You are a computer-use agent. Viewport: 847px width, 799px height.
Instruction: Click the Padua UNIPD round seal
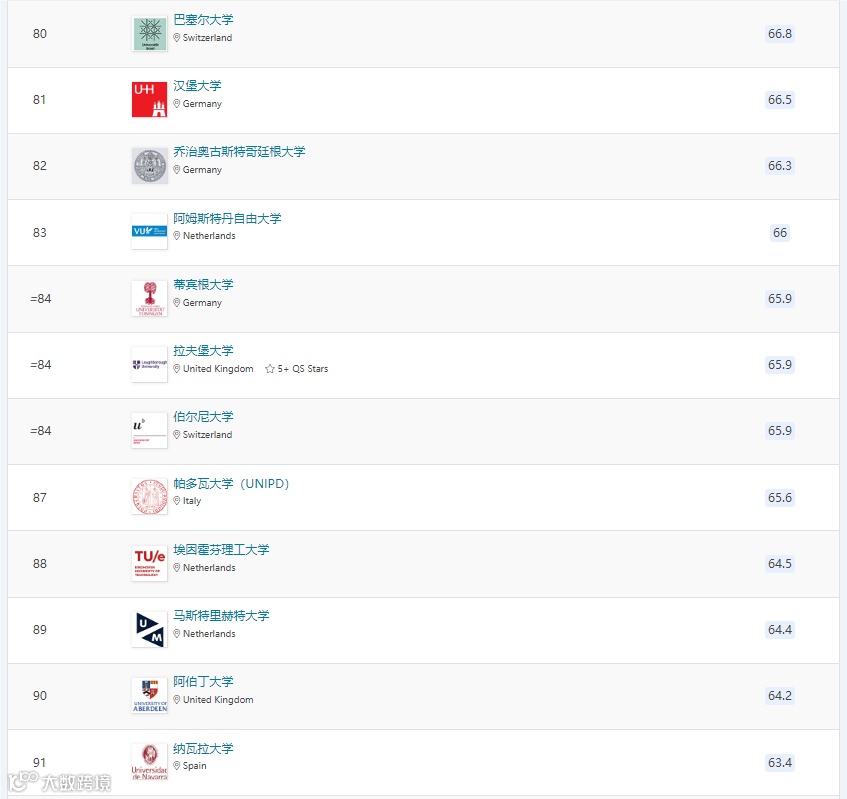pyautogui.click(x=150, y=497)
